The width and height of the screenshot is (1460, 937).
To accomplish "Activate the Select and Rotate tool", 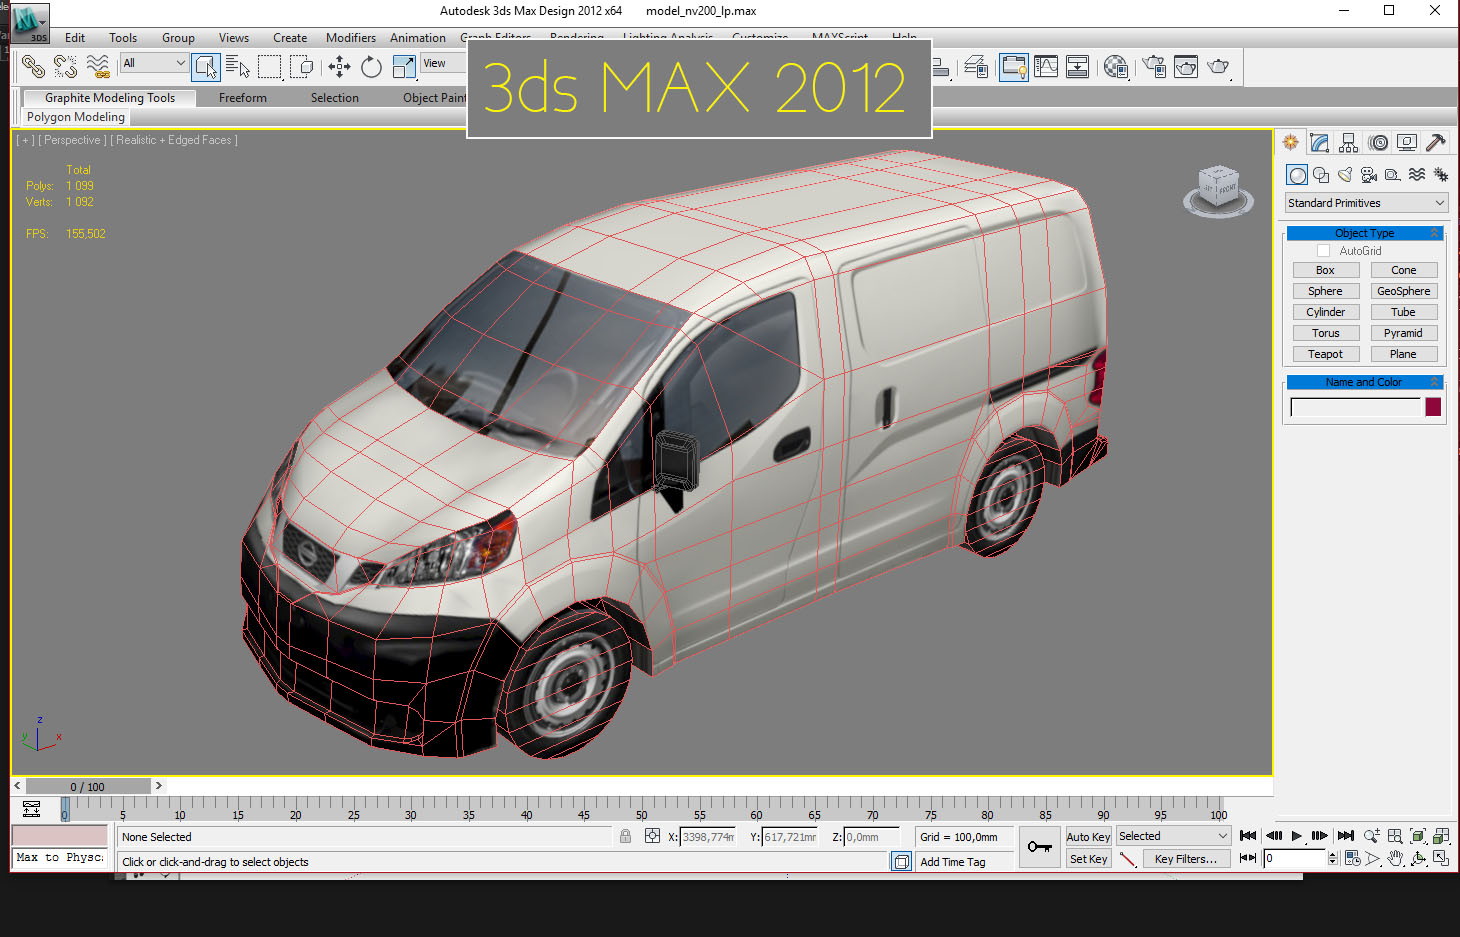I will (x=372, y=67).
